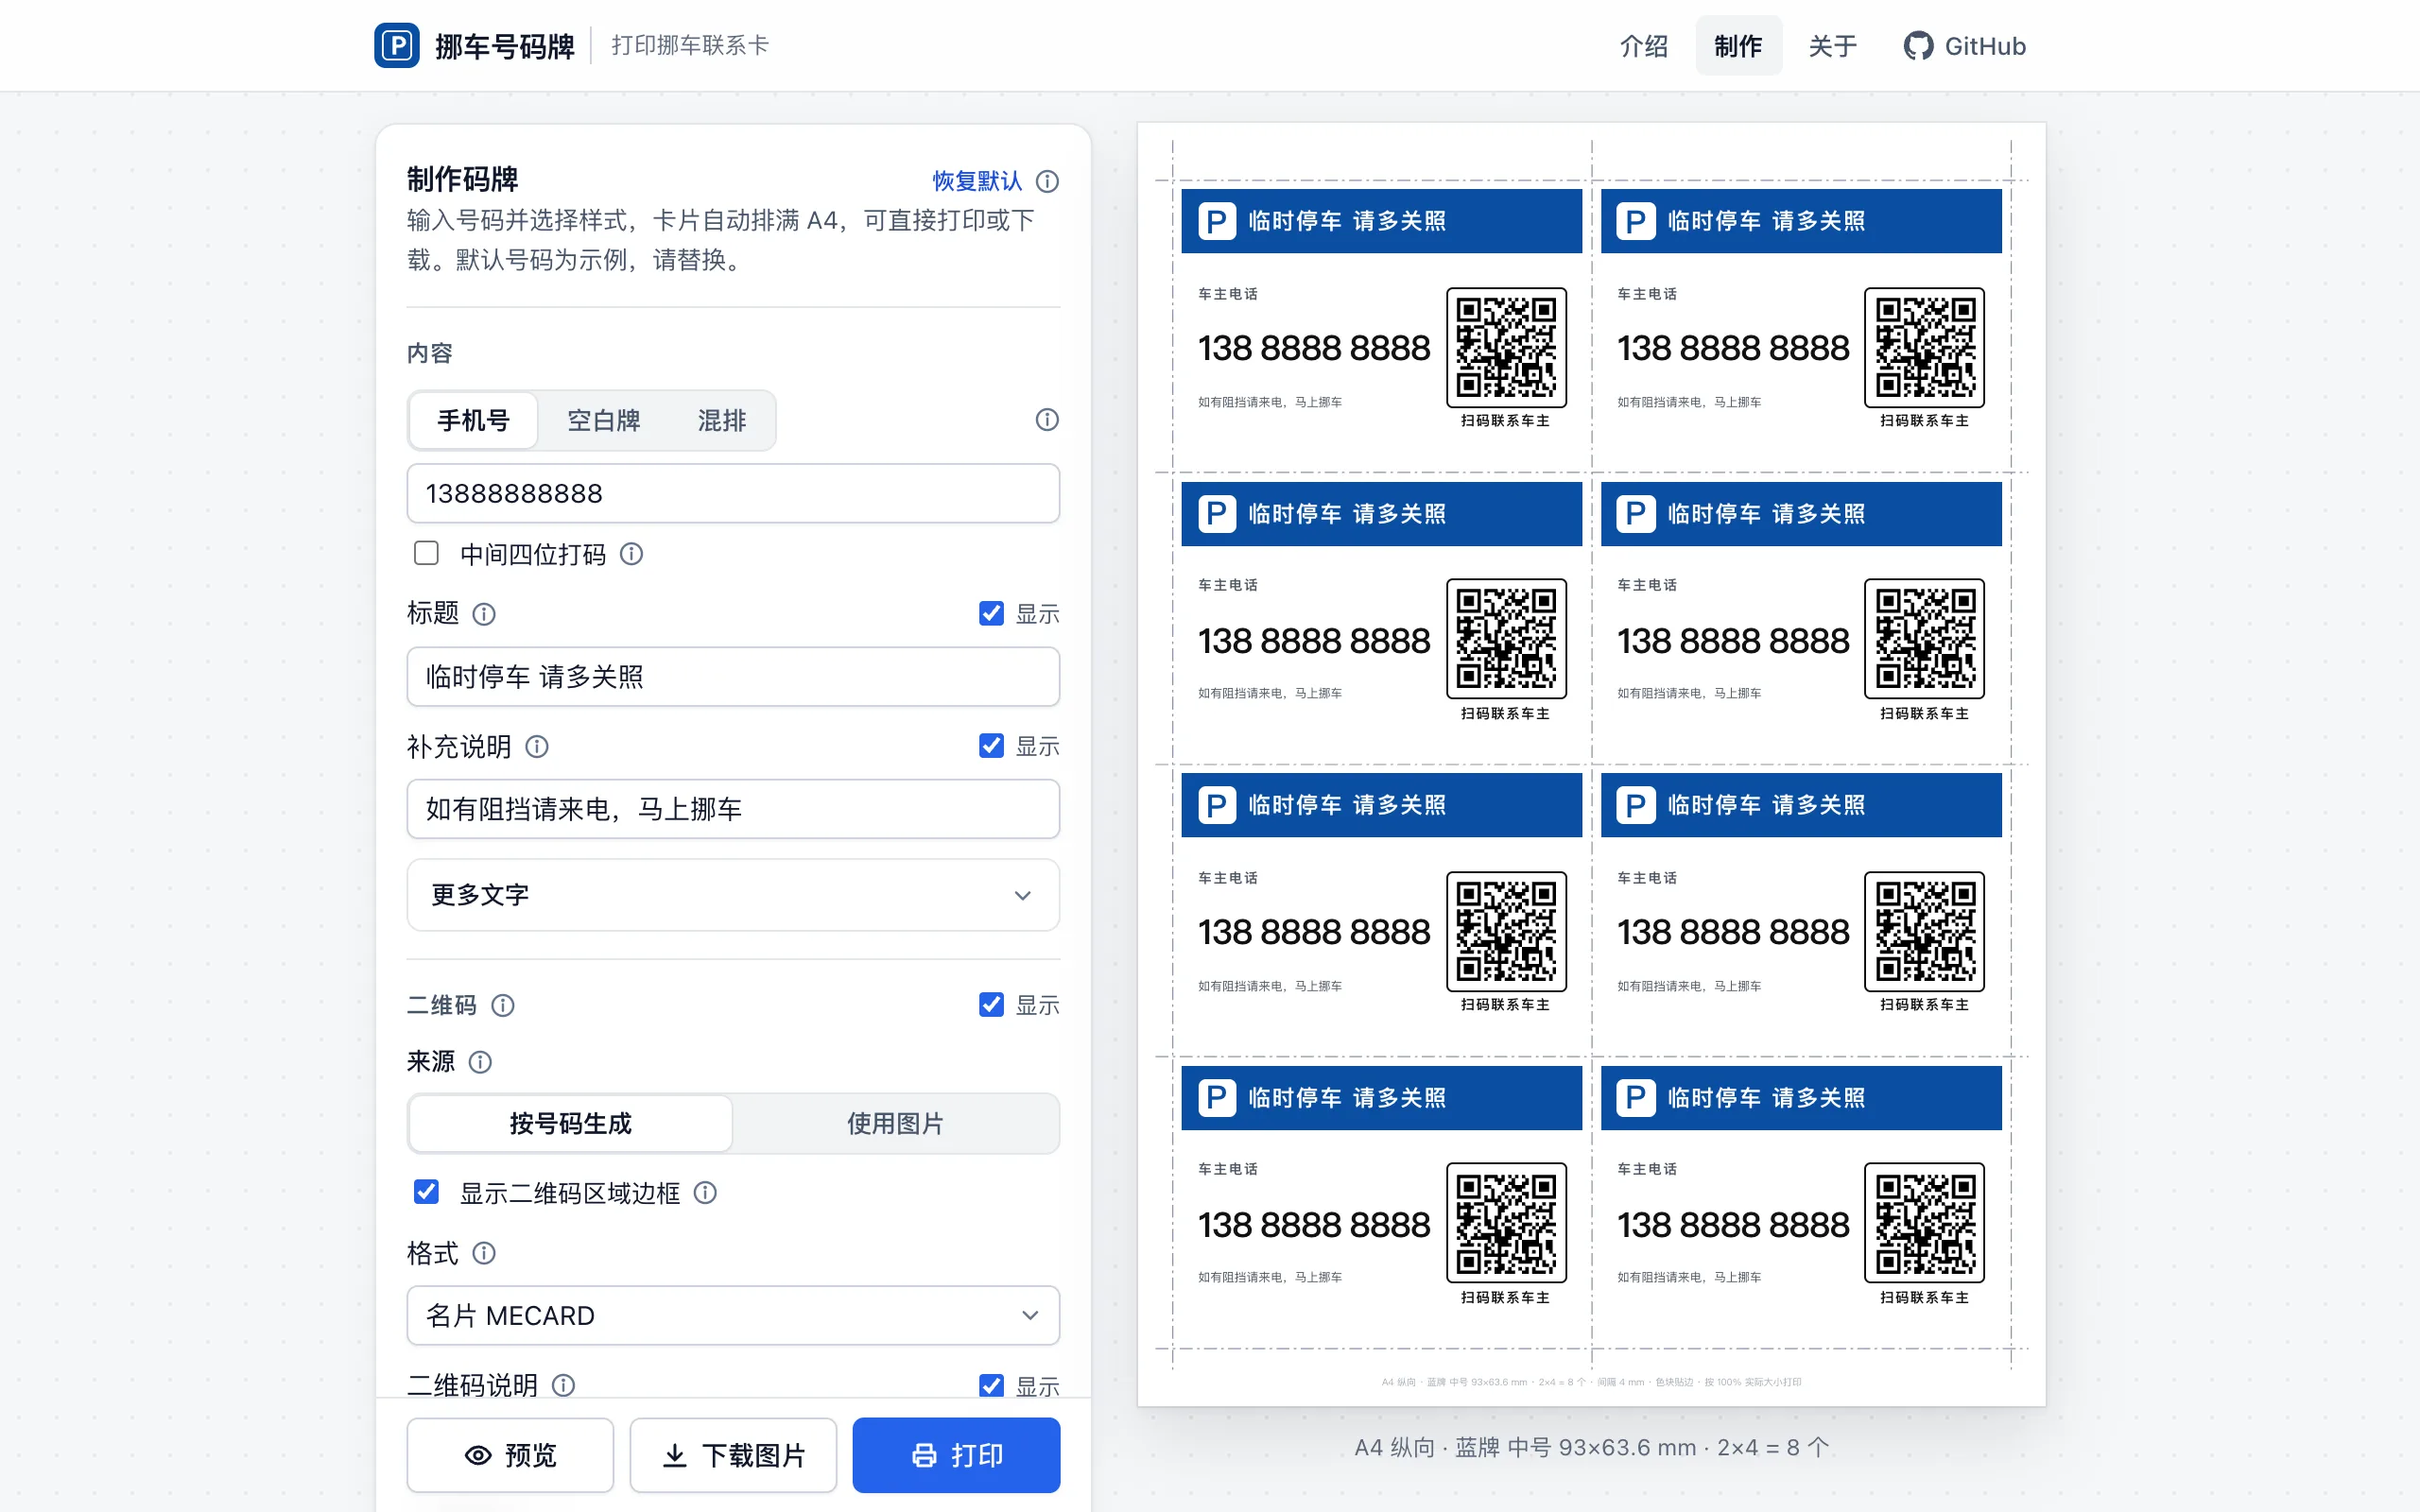Click the 恢复默认 link
This screenshot has height=1512, width=2420.
[977, 181]
